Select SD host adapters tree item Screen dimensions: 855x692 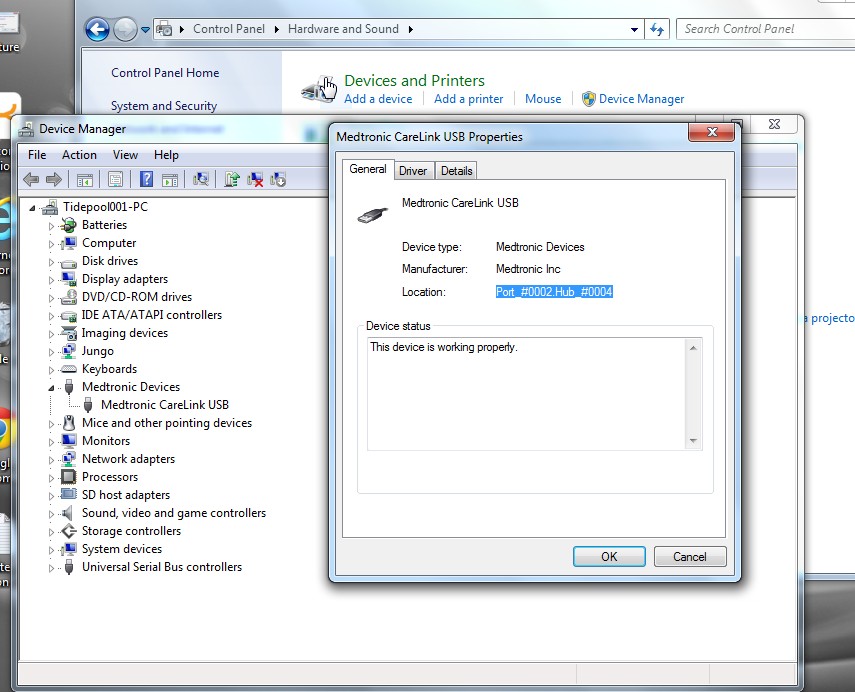pyautogui.click(x=126, y=495)
